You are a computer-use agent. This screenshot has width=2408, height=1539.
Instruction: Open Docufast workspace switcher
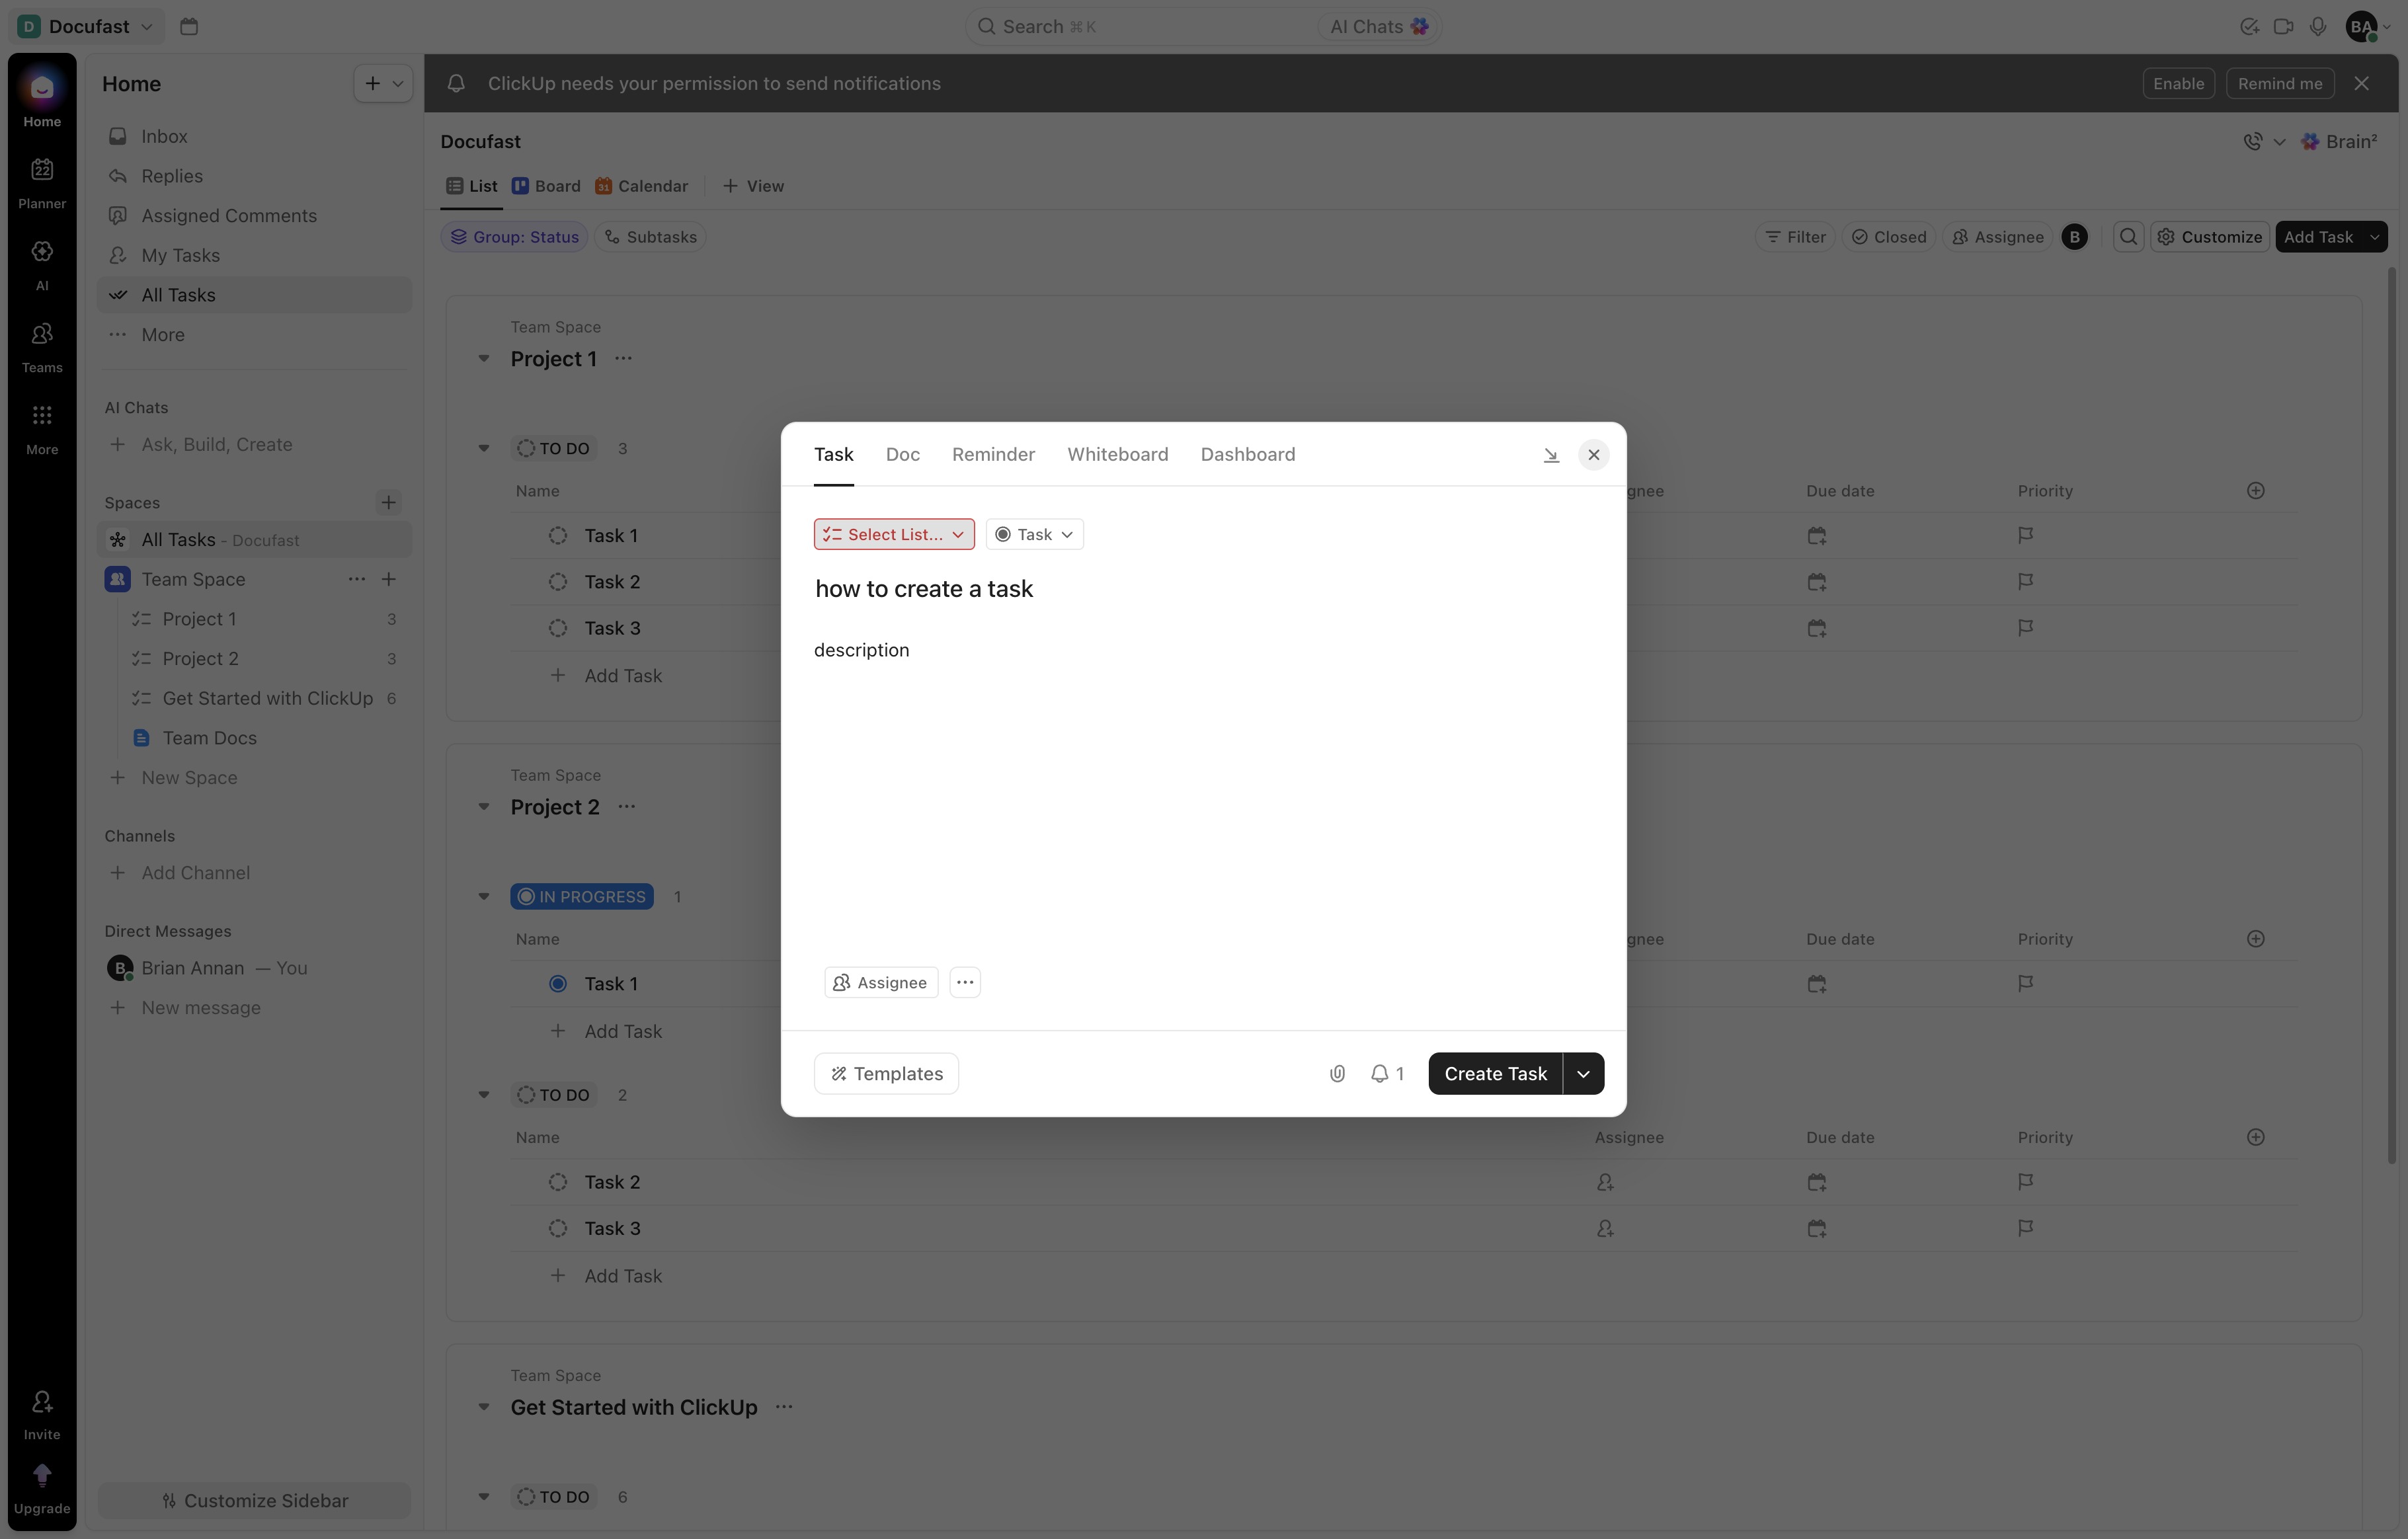coord(86,27)
